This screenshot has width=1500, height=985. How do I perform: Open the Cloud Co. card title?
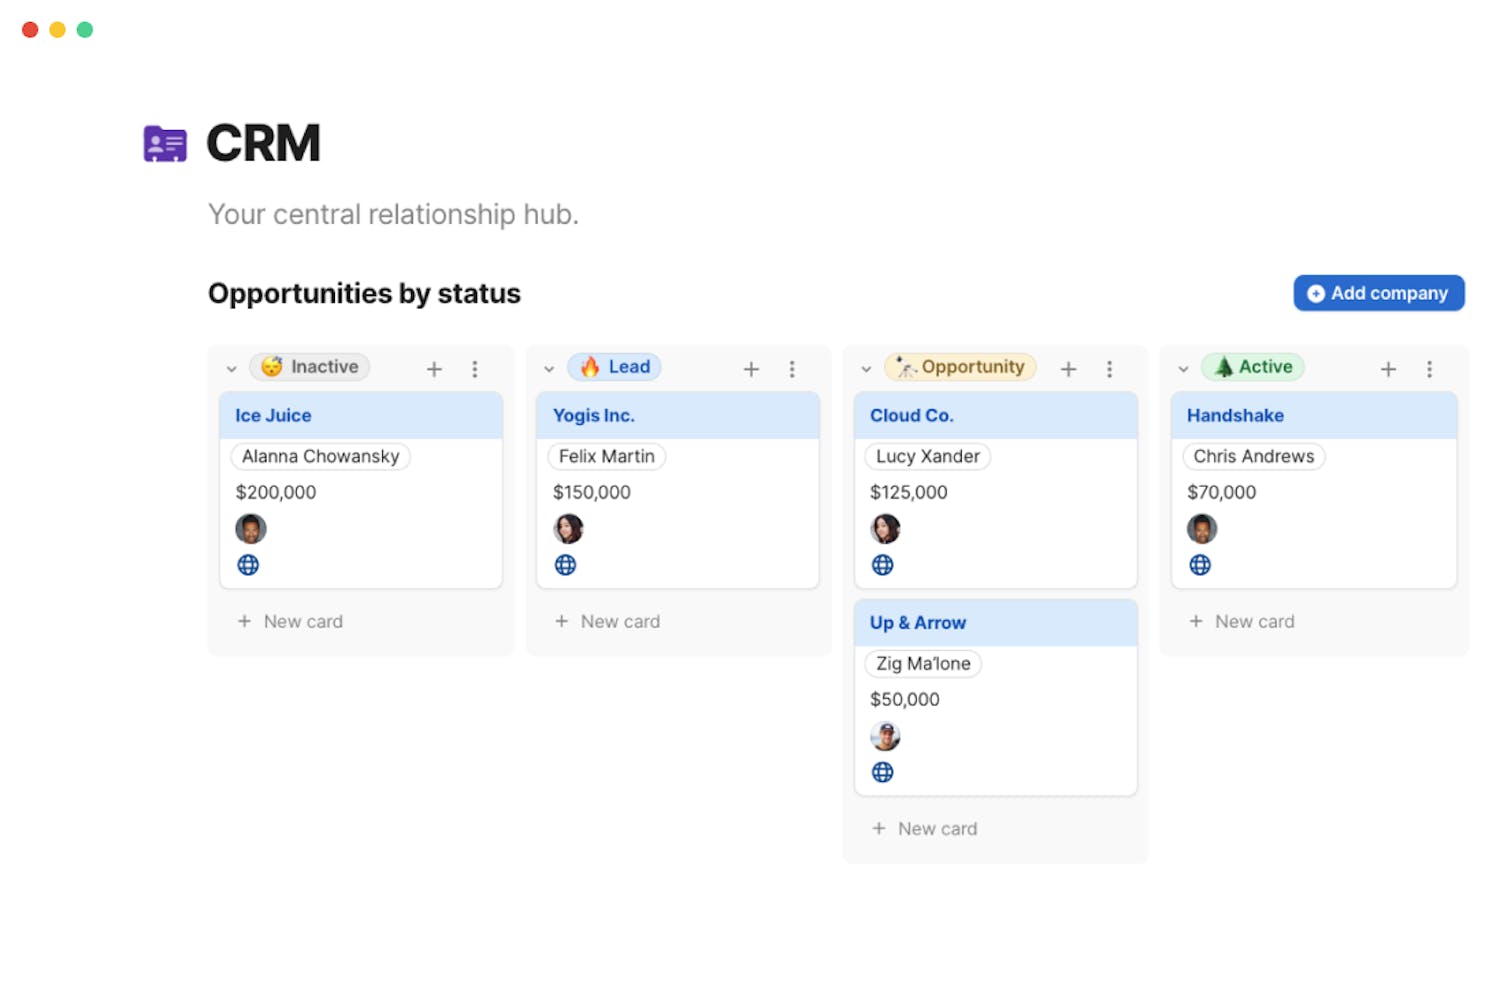point(911,415)
